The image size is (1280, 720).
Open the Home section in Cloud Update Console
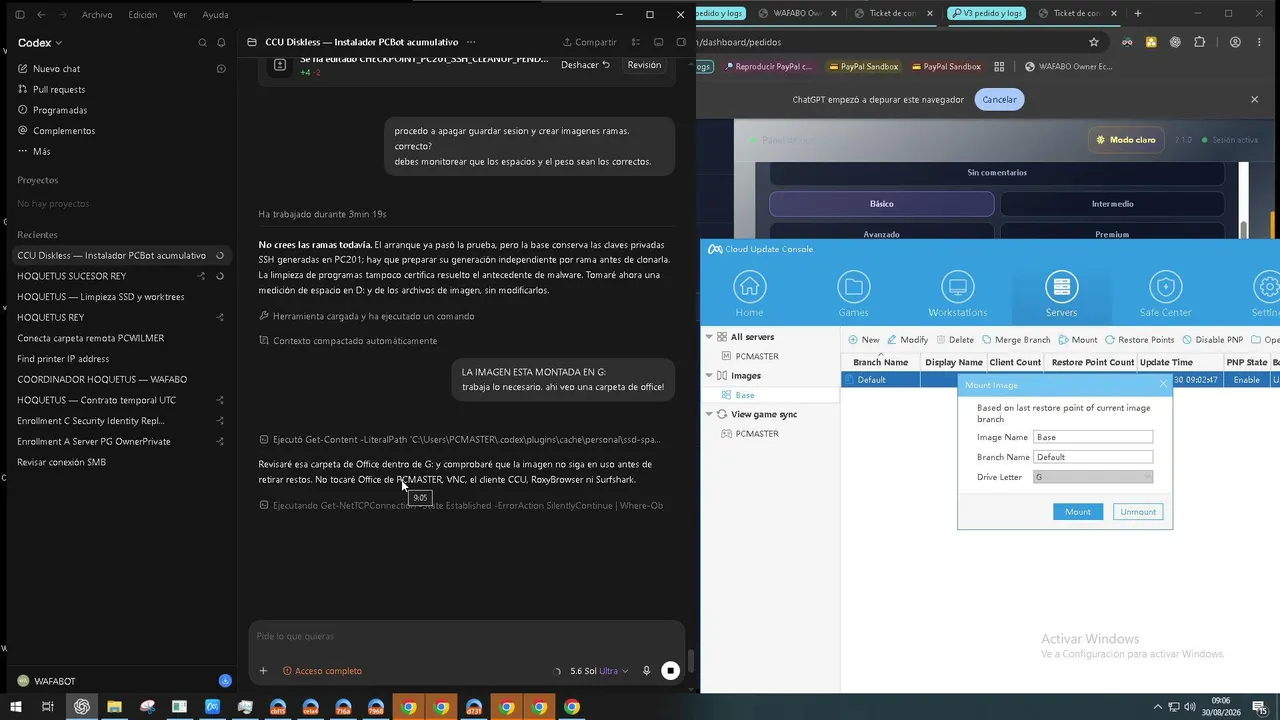coord(750,295)
